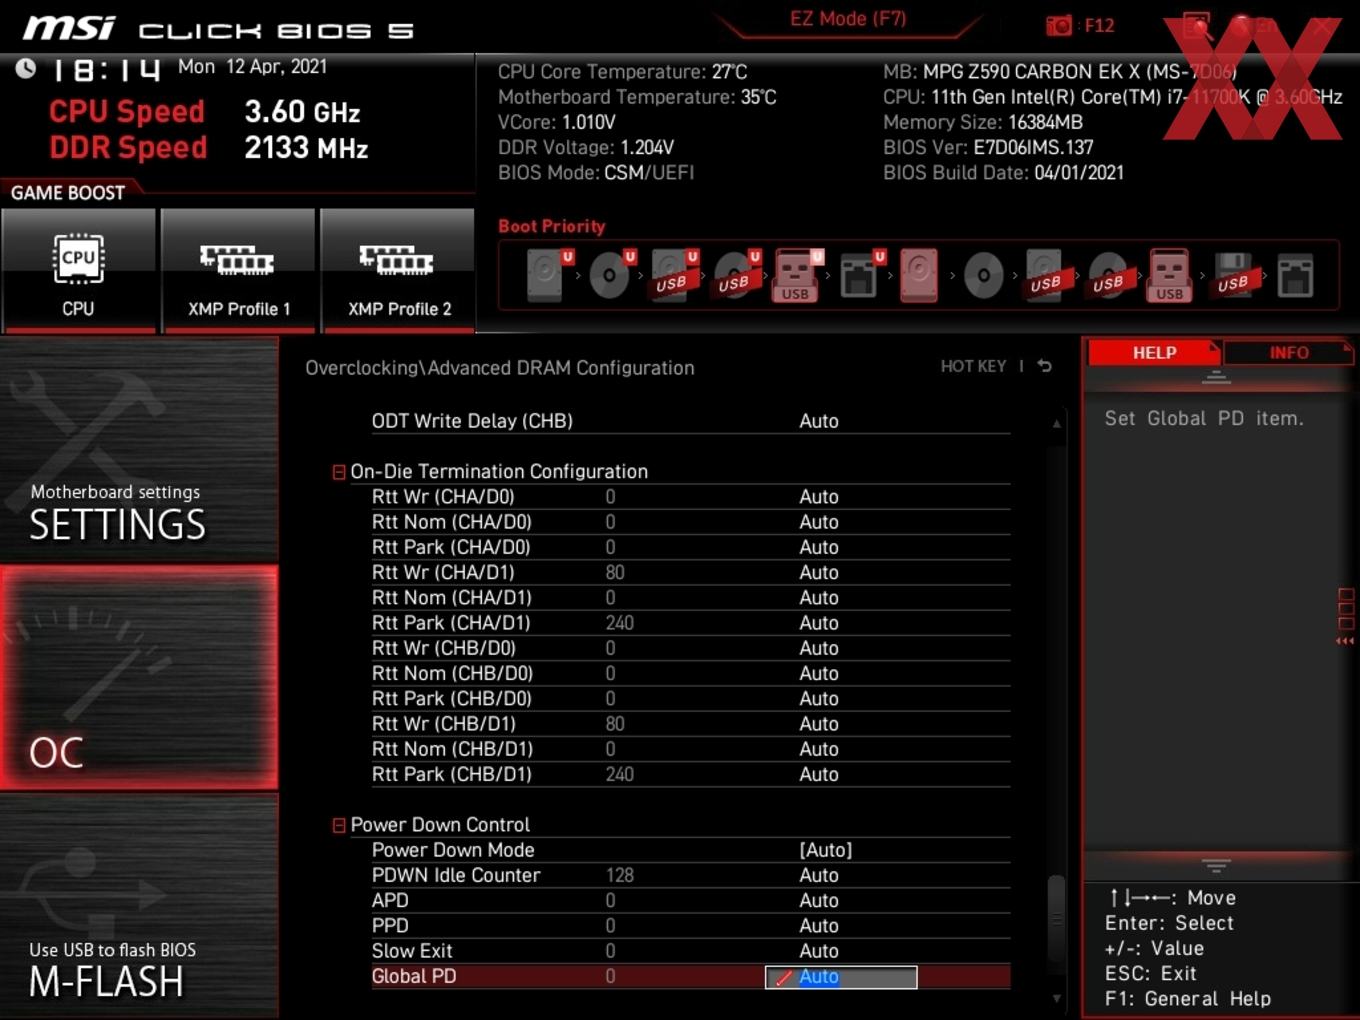Select the PPD setting row
1360x1020 pixels.
(x=690, y=926)
